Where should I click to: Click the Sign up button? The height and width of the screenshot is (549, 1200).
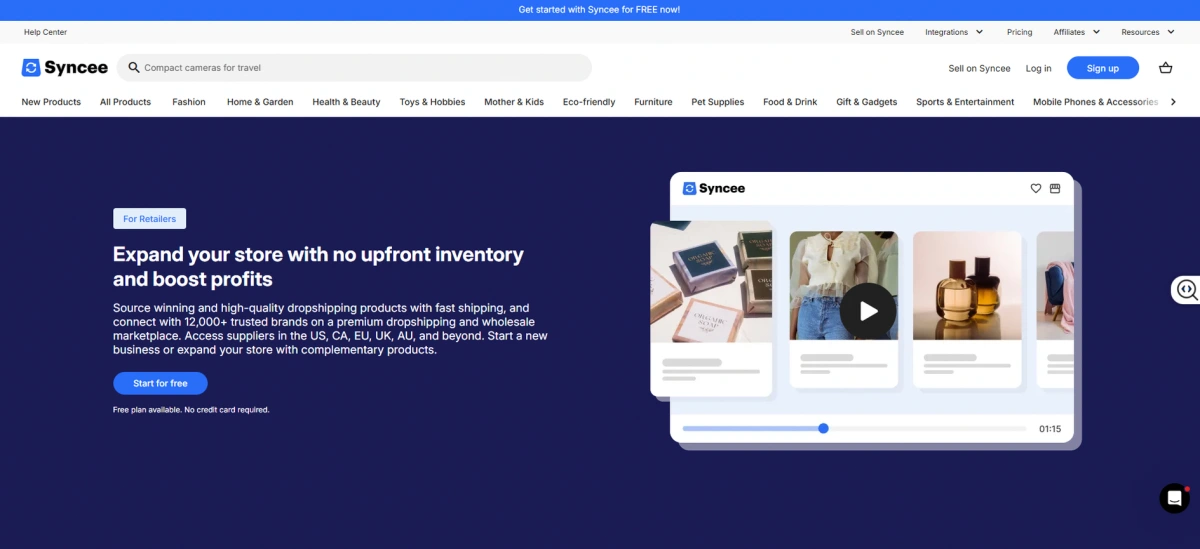tap(1103, 68)
